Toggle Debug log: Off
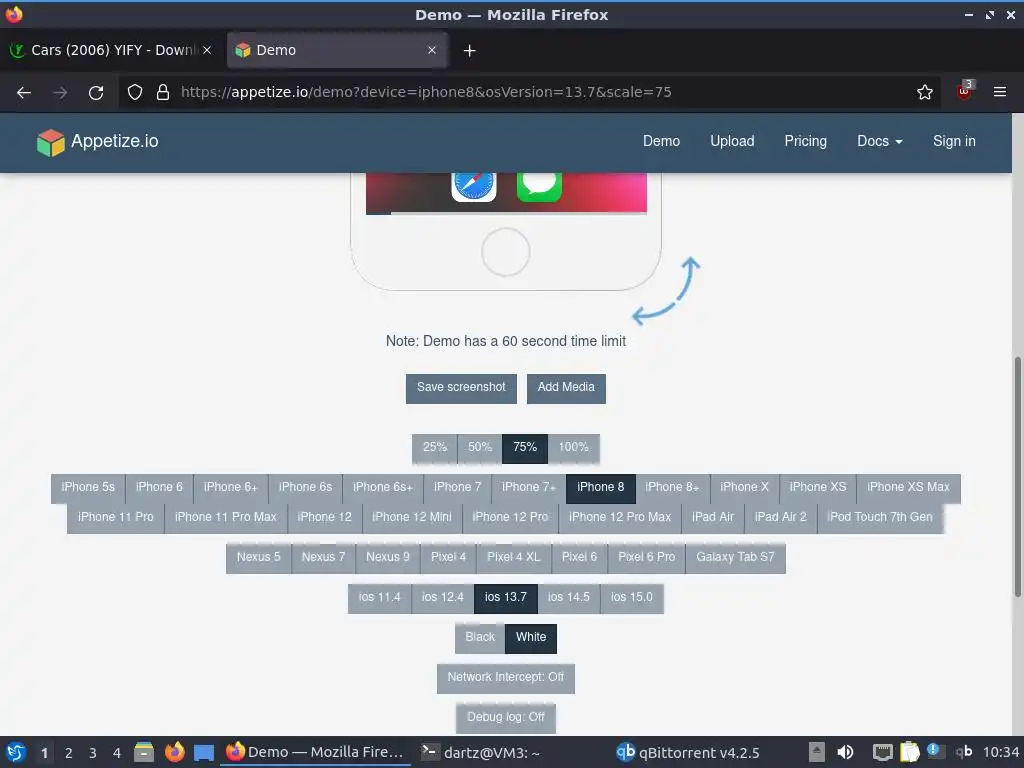This screenshot has width=1024, height=768. coord(505,718)
